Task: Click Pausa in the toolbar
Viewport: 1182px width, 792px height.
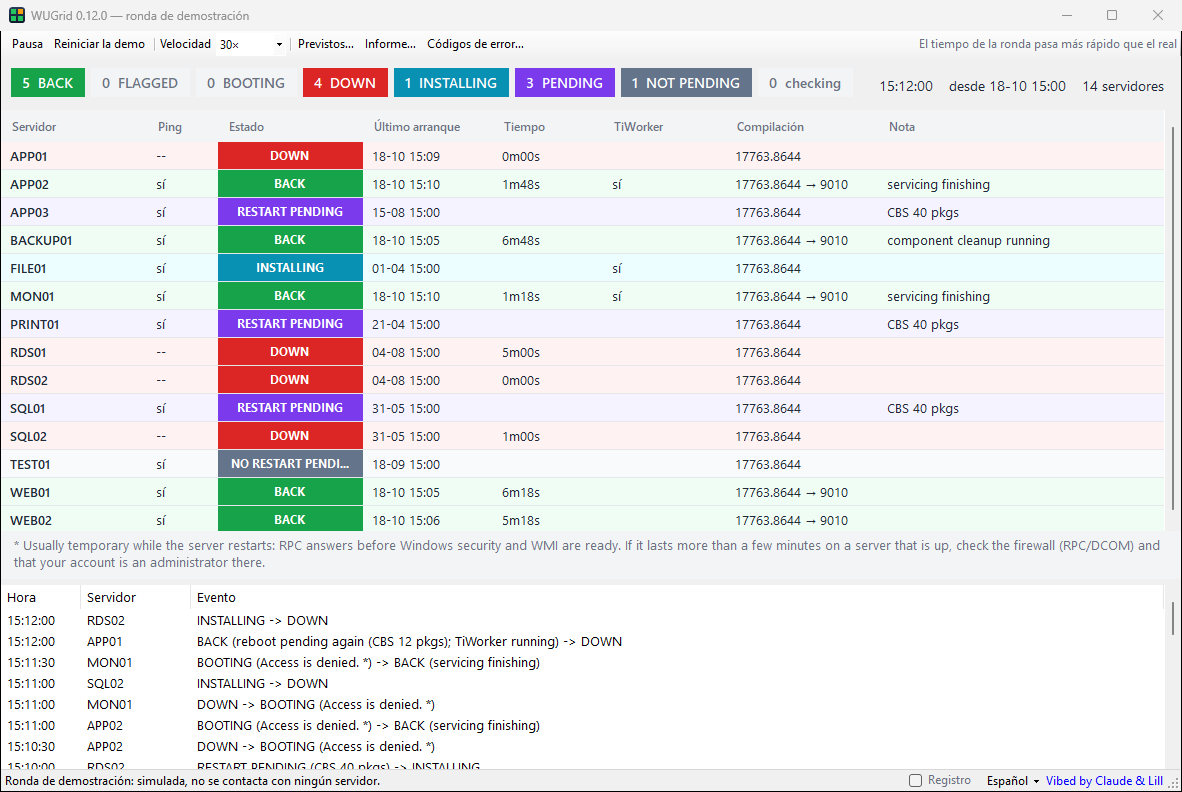Action: pyautogui.click(x=27, y=44)
